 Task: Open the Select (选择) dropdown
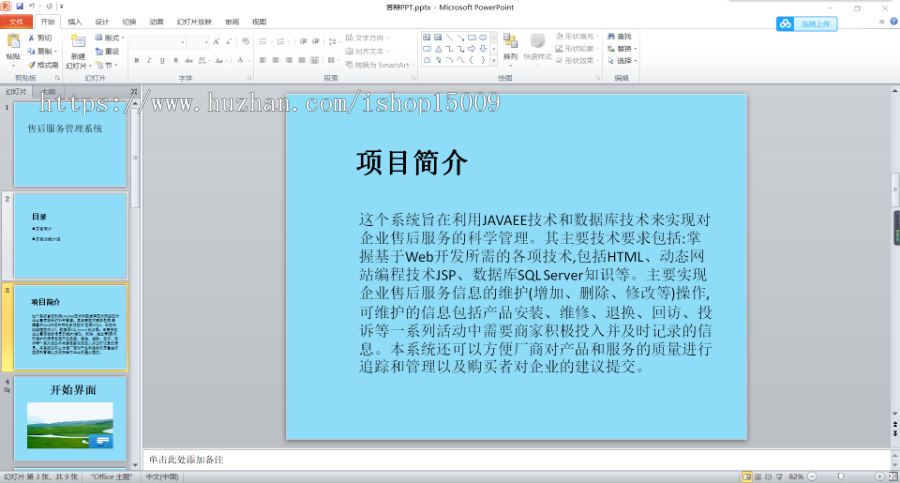[623, 60]
